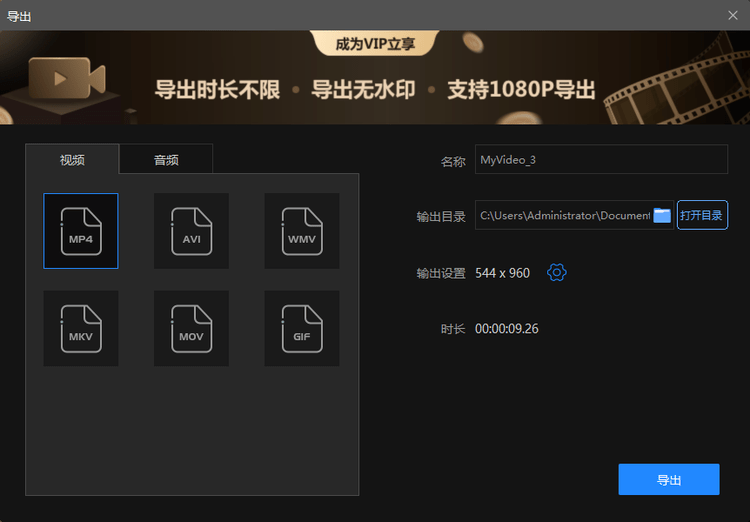Click the 544 x 960 resolution value
Viewport: 750px width, 522px height.
click(x=502, y=272)
